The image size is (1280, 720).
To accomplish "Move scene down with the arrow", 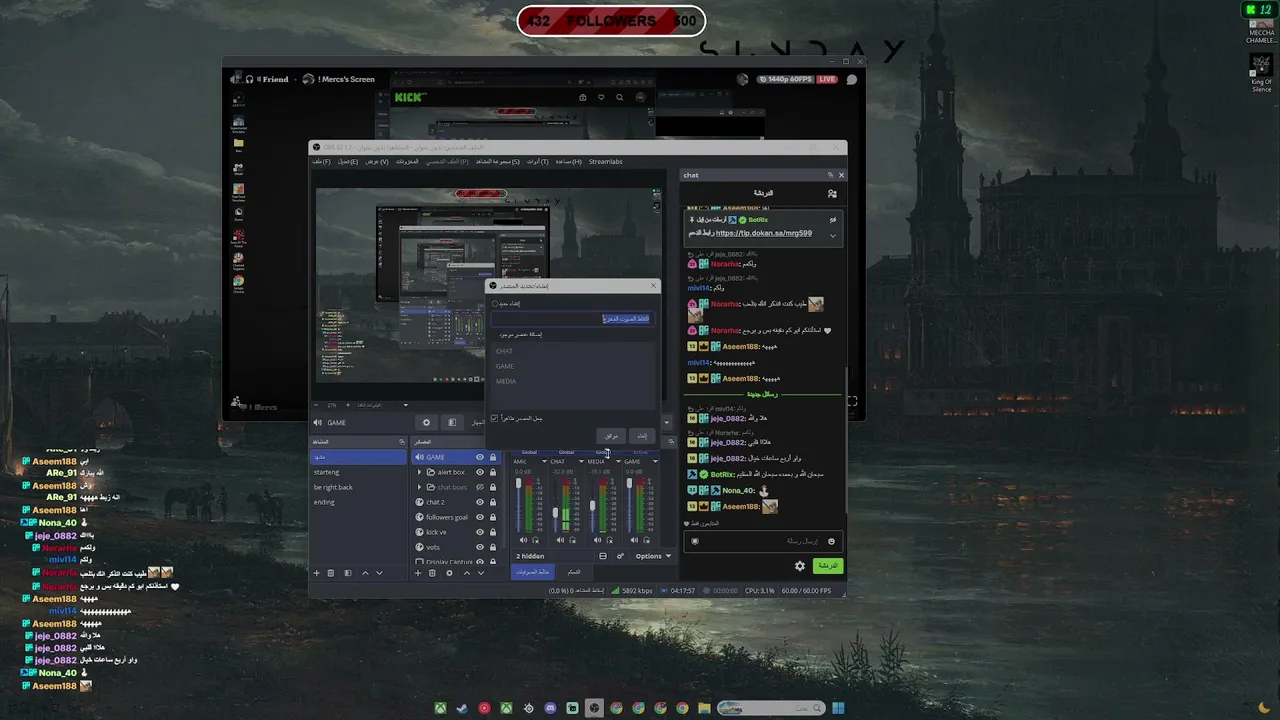I will (x=379, y=573).
